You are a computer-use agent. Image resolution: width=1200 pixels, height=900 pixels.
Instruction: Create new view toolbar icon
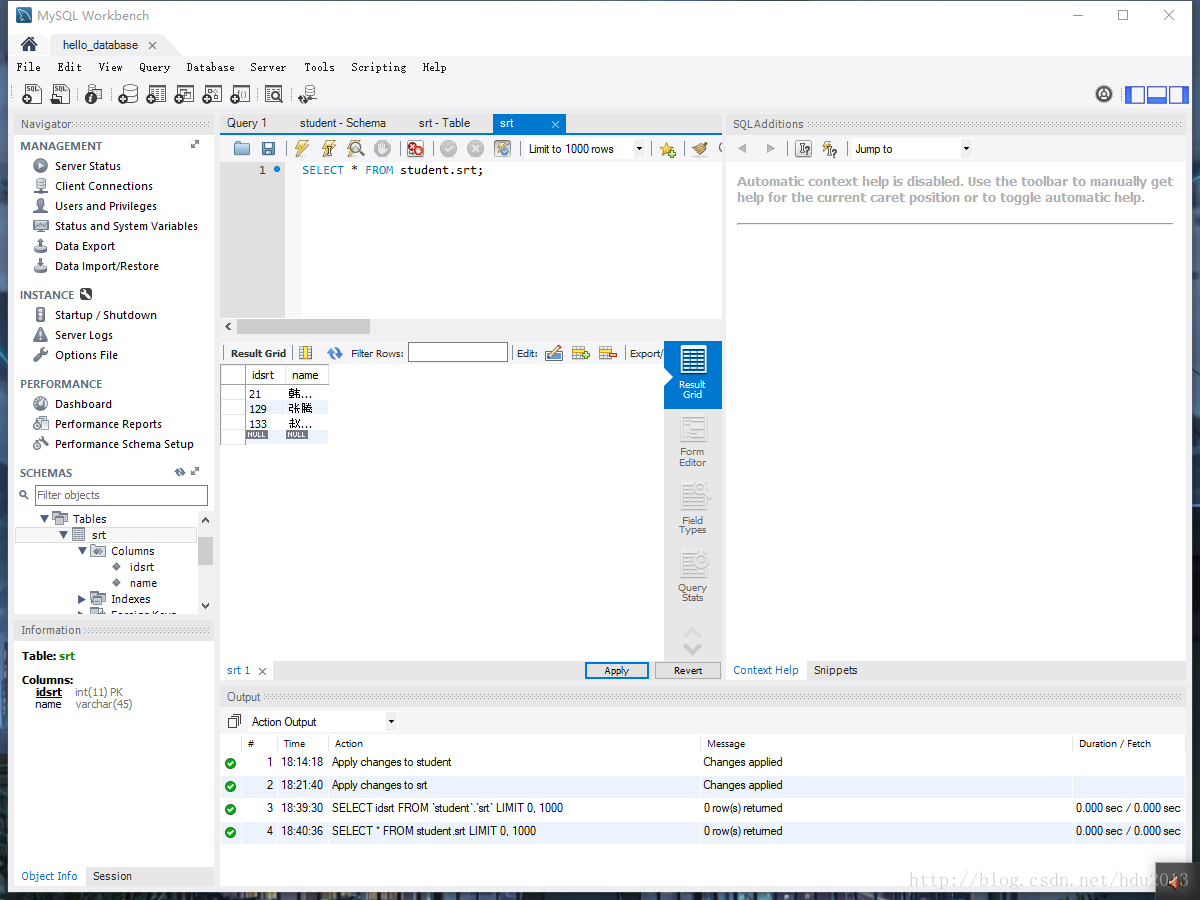184,94
